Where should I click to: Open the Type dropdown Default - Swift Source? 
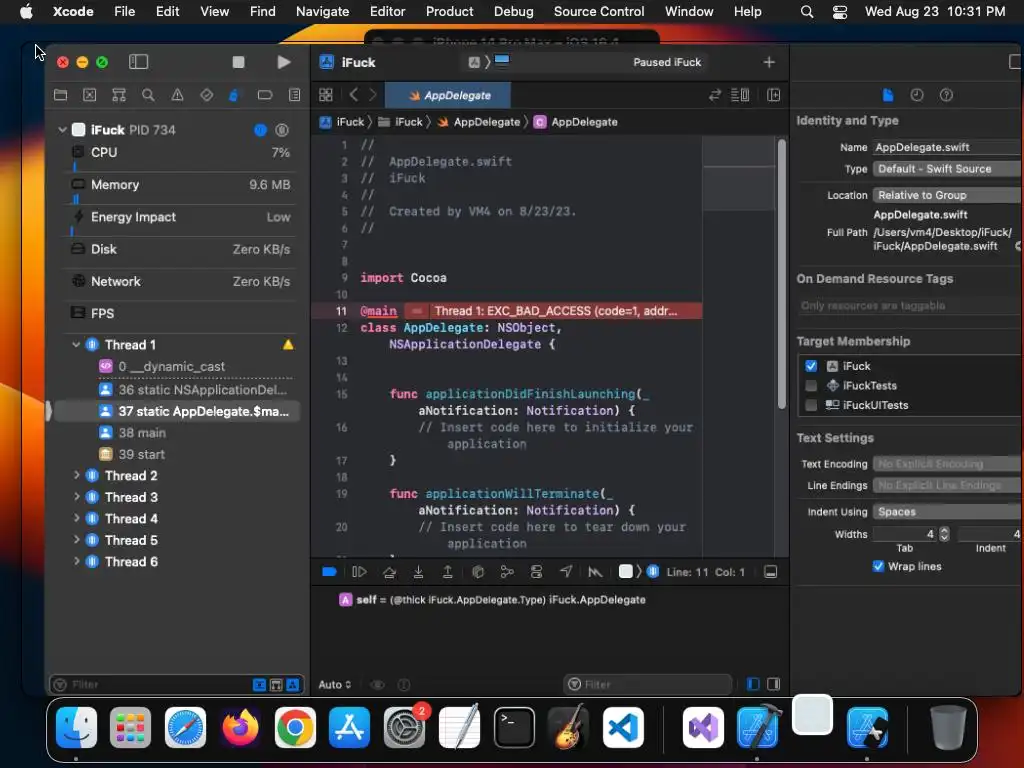pyautogui.click(x=948, y=169)
